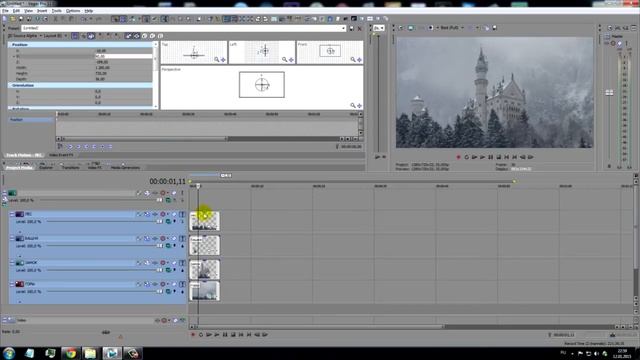The height and width of the screenshot is (360, 640).
Task: Select Position row in keyframe controller
Action: (x=31, y=120)
